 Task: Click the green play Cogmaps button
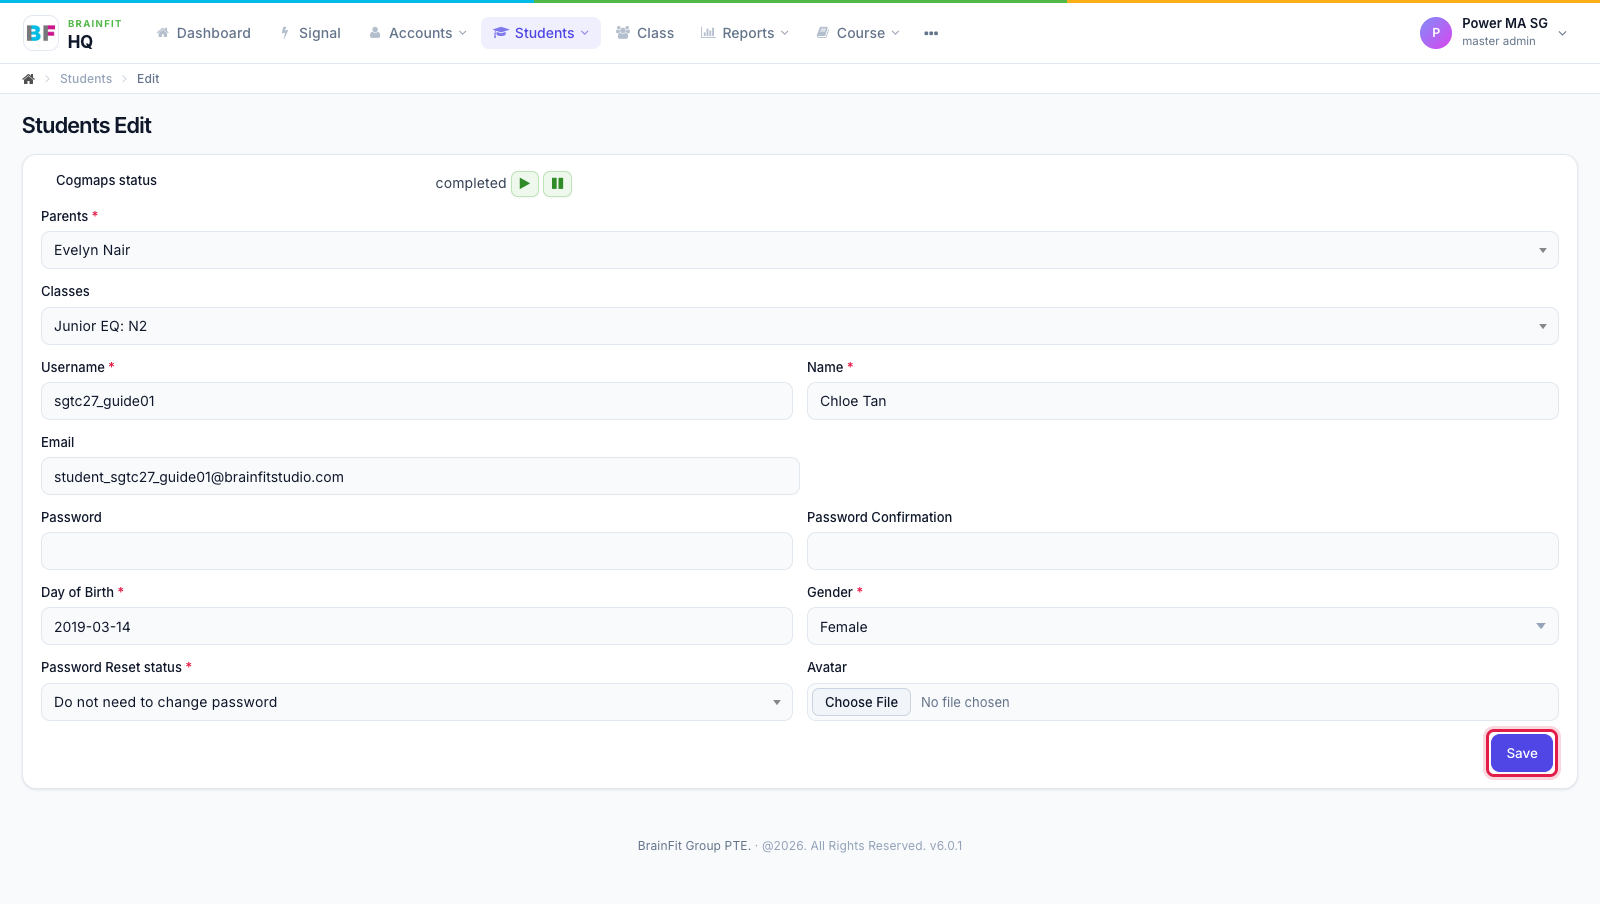pos(525,183)
